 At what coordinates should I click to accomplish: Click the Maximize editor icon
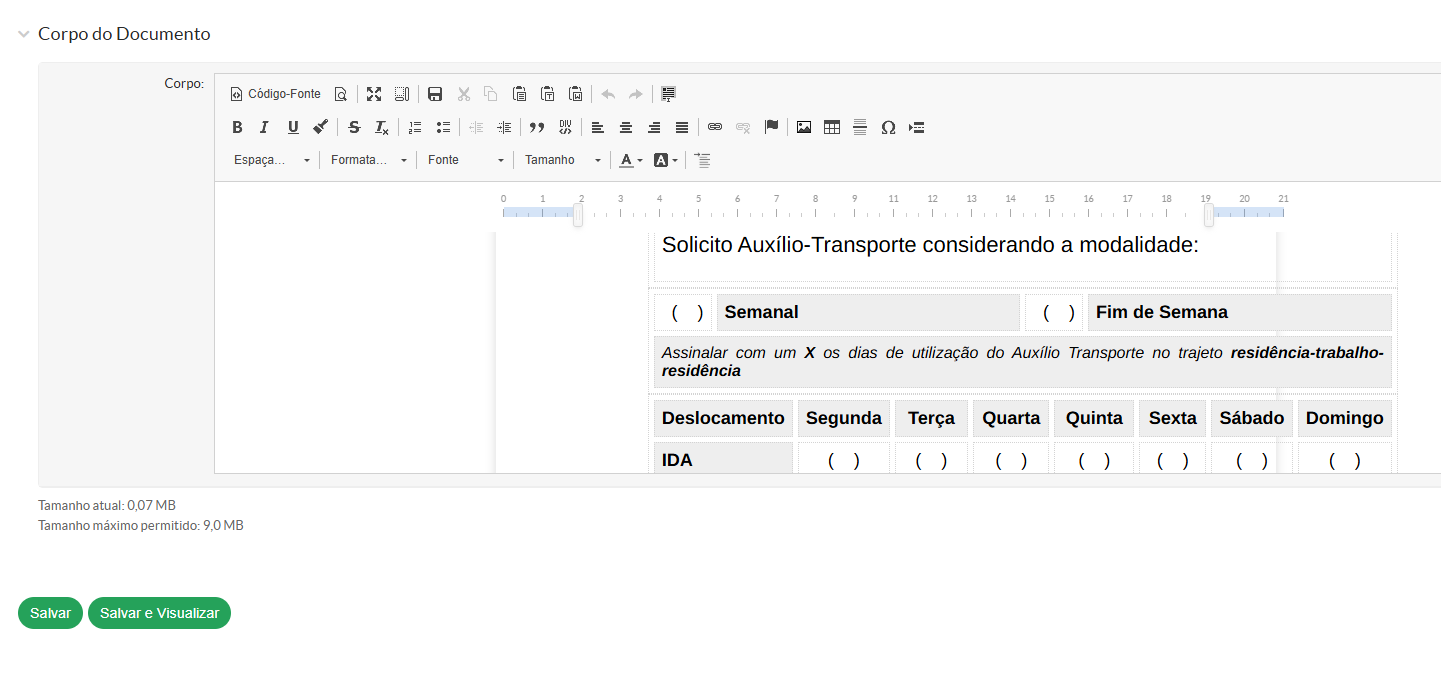(374, 94)
